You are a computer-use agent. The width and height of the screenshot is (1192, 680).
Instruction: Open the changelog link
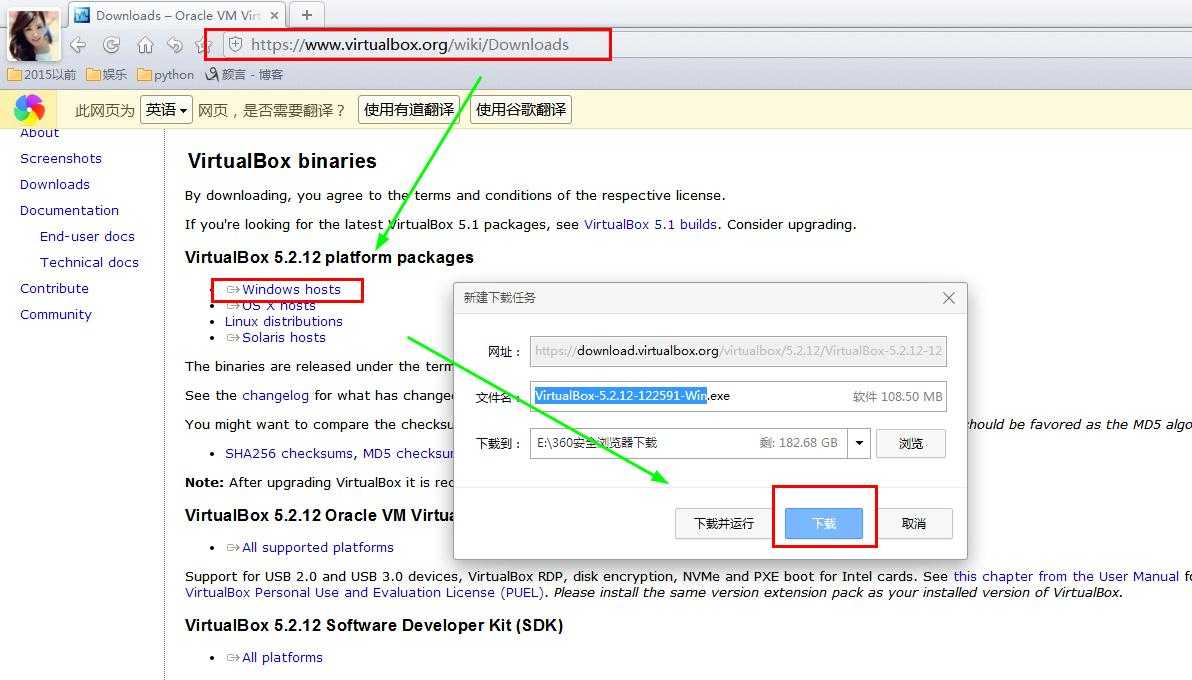point(275,396)
